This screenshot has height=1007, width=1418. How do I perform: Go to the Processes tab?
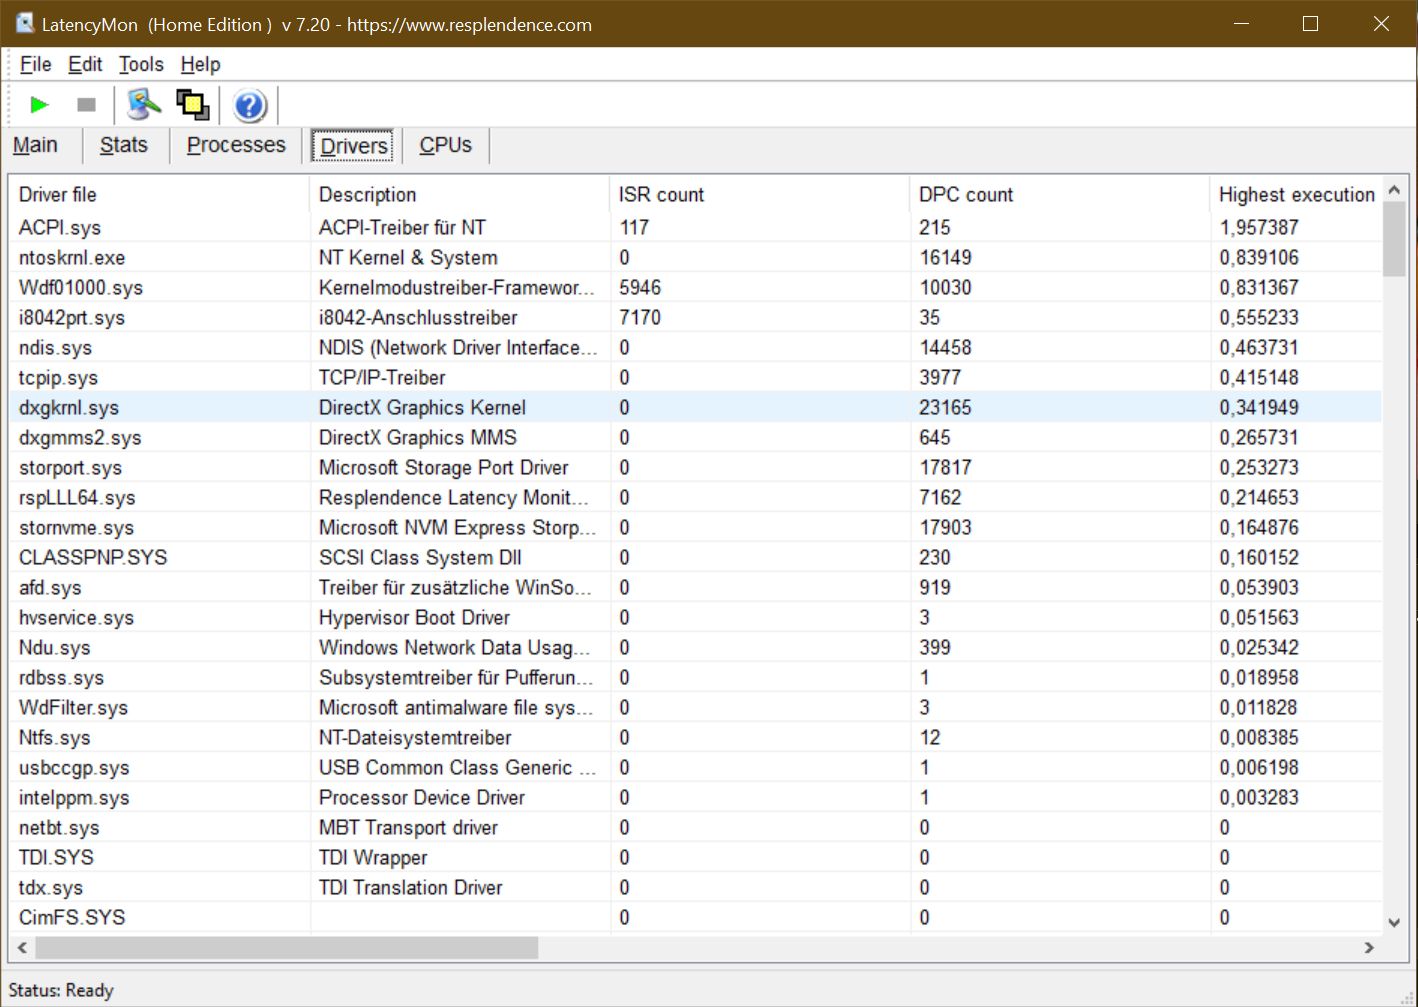point(236,146)
